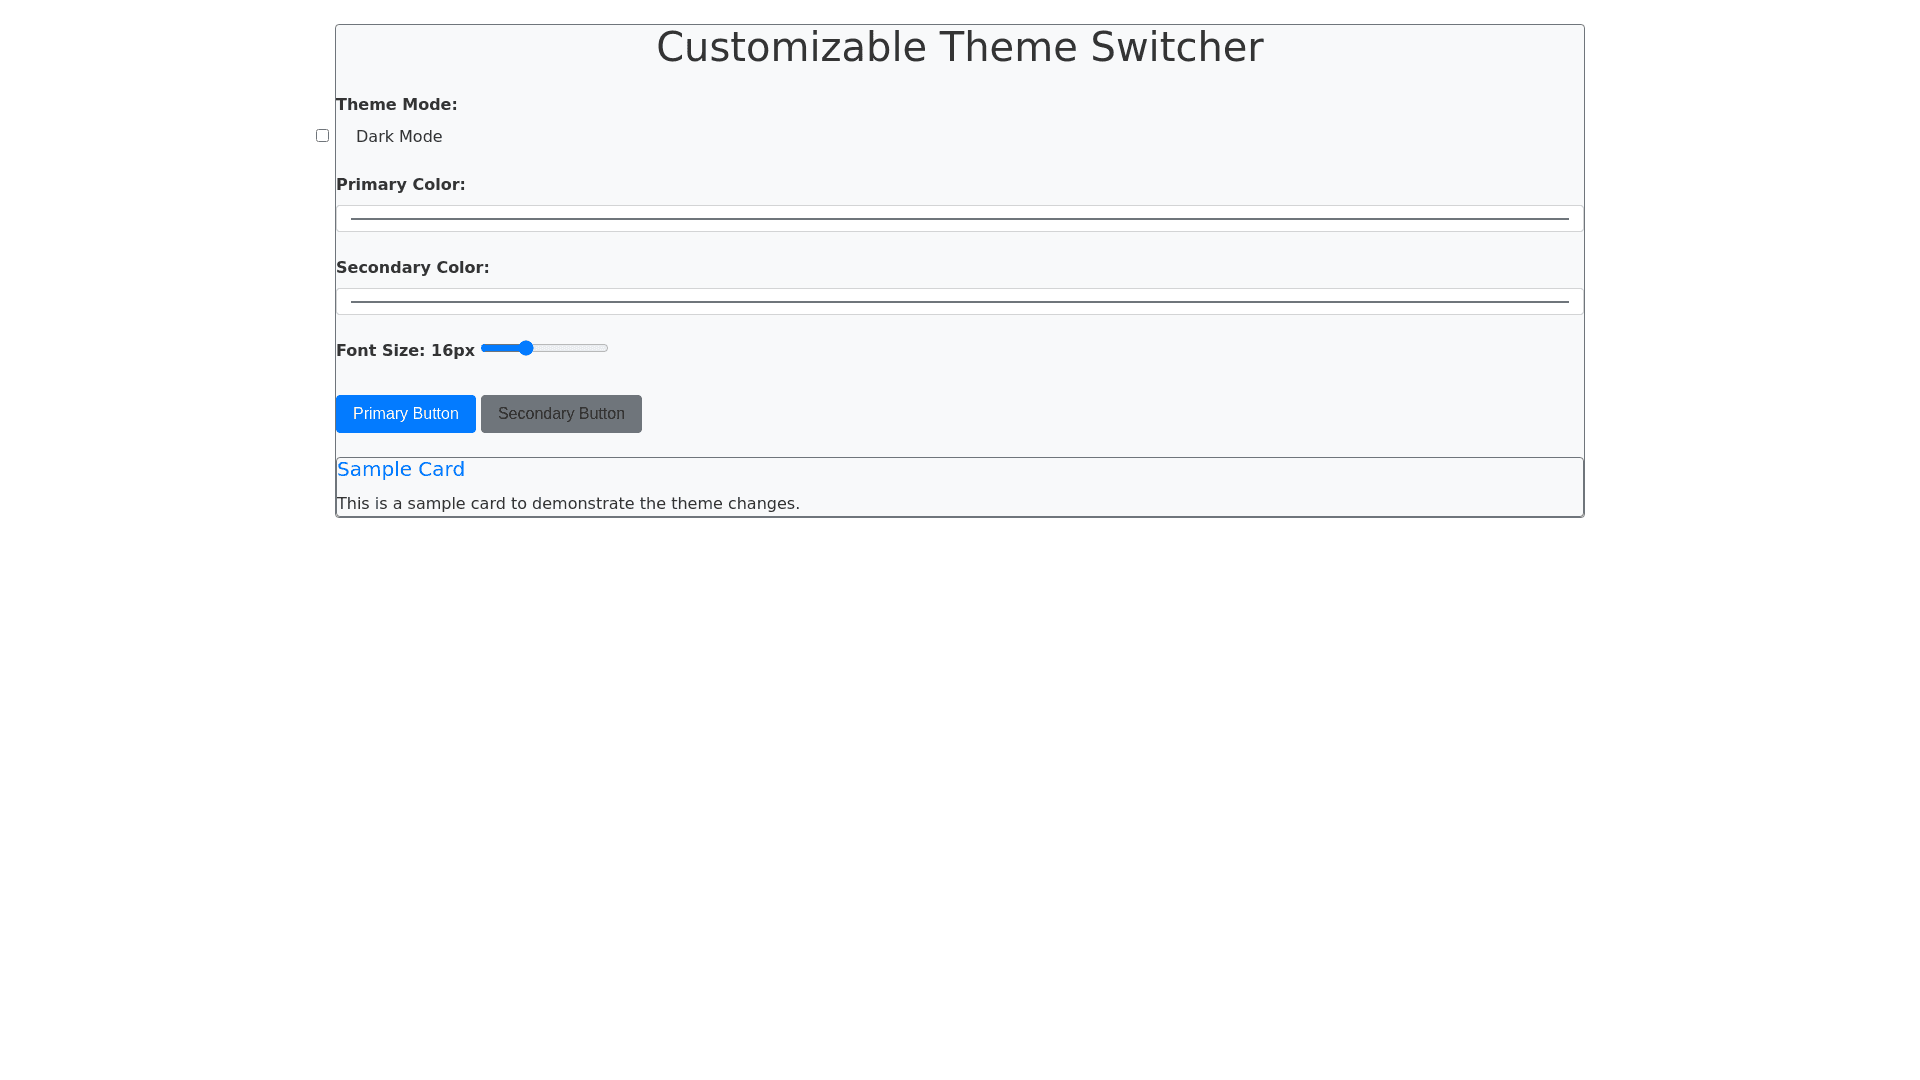The width and height of the screenshot is (1920, 1080).
Task: Click the Font Size slider thumb
Action: (526, 348)
